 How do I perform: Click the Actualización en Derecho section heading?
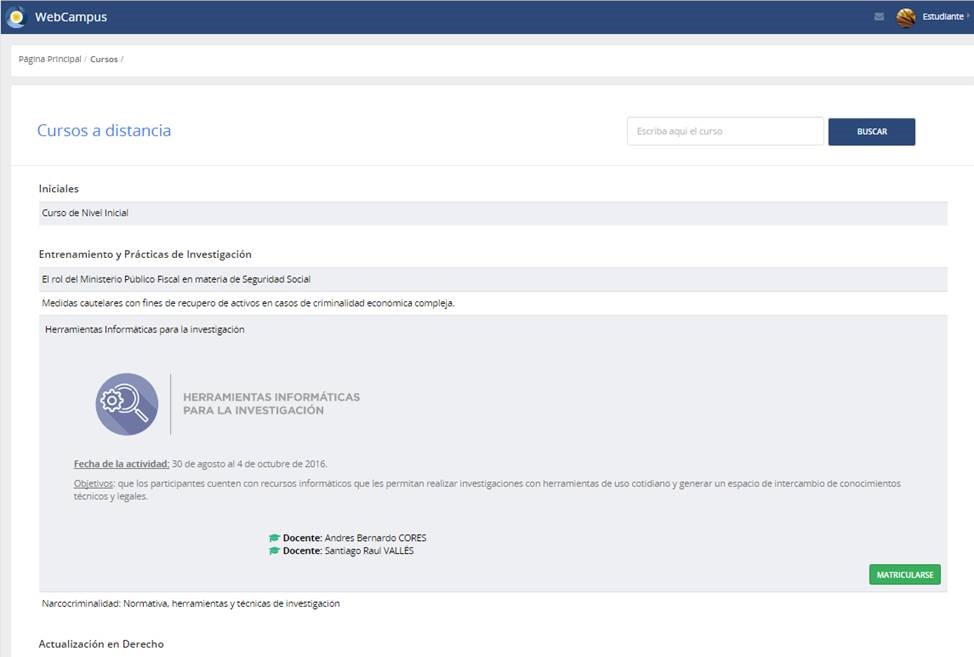tap(101, 644)
